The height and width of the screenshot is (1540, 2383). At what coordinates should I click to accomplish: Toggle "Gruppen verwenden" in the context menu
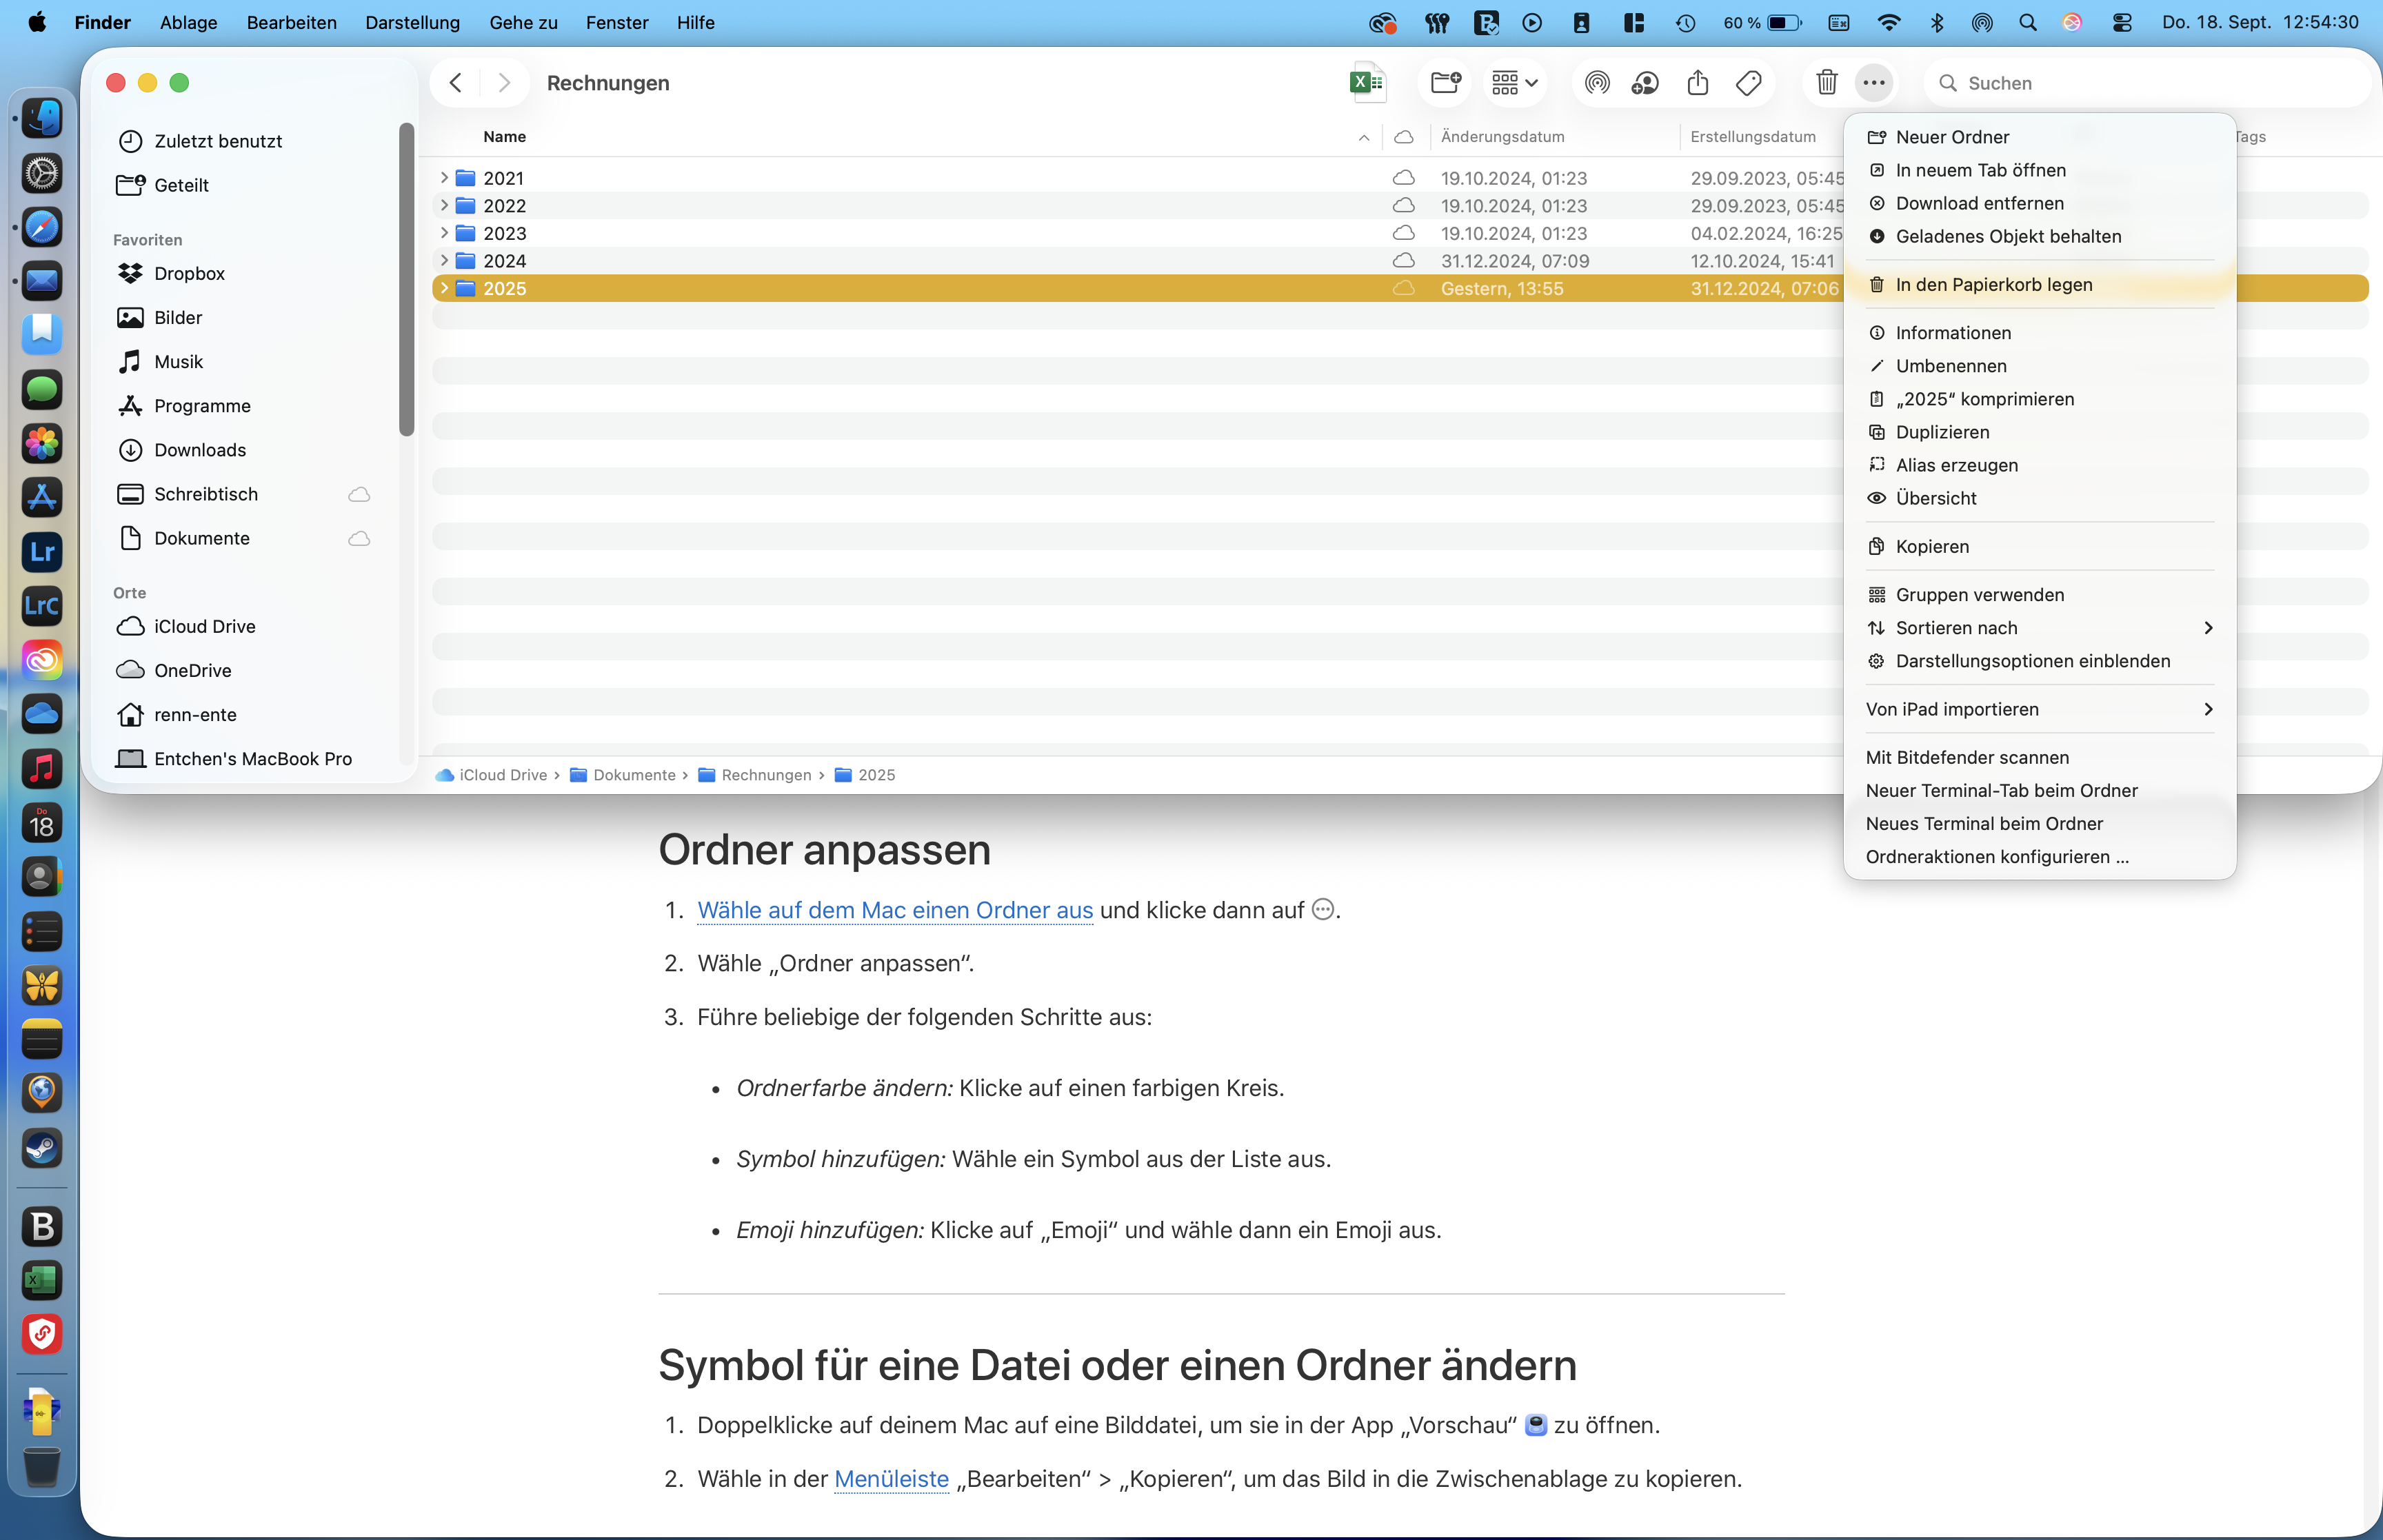pyautogui.click(x=1979, y=595)
